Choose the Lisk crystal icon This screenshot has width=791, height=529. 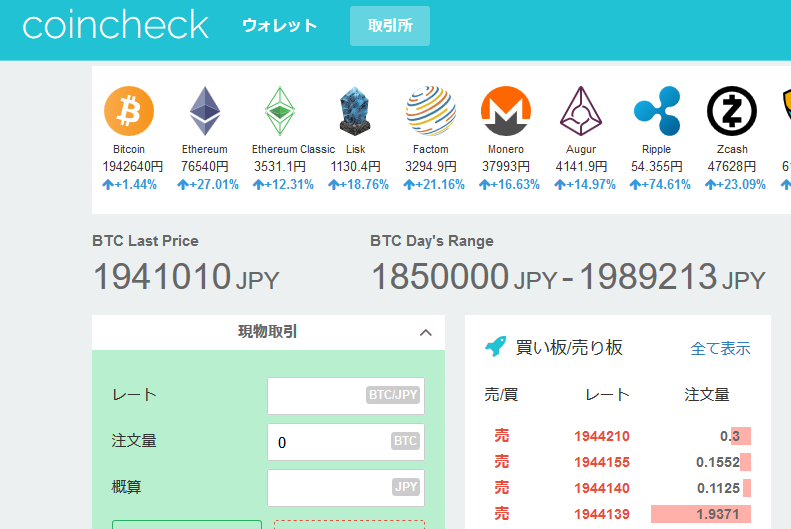tap(355, 111)
